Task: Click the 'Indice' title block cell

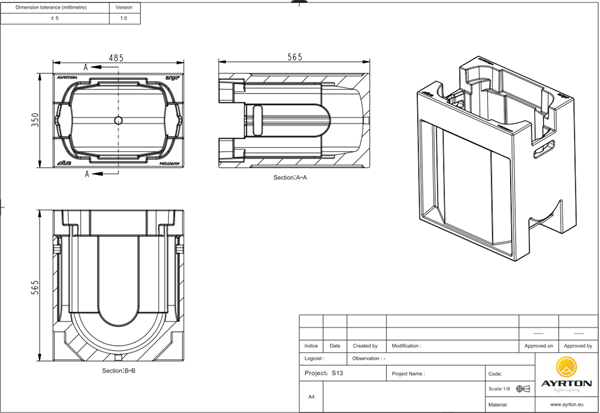Action: (311, 346)
